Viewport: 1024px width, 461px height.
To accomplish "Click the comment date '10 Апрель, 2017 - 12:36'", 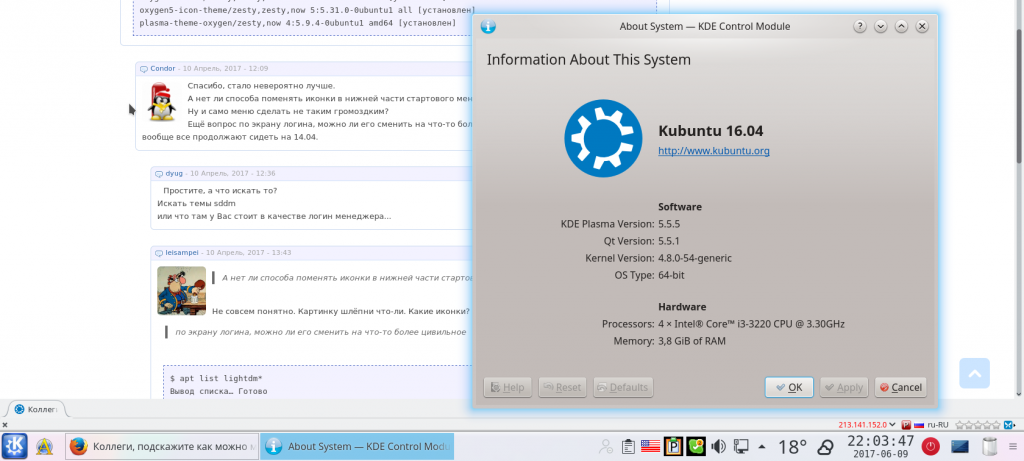I will coord(232,174).
